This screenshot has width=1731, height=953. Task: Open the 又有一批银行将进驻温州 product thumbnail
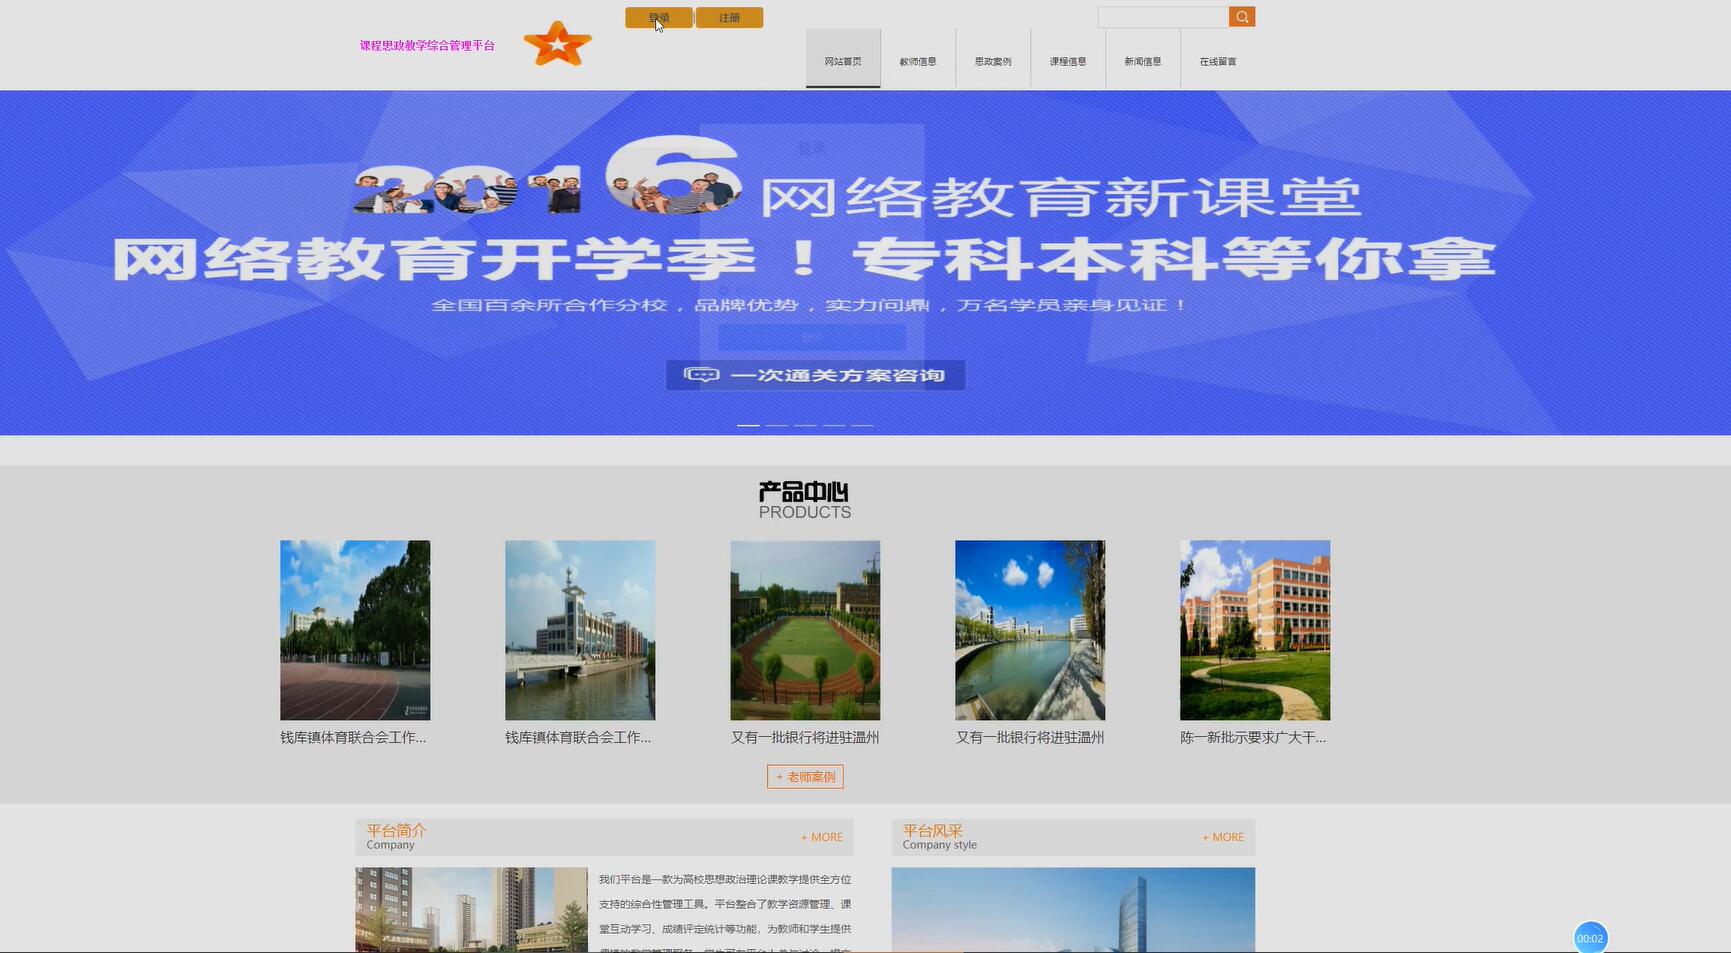click(x=805, y=629)
